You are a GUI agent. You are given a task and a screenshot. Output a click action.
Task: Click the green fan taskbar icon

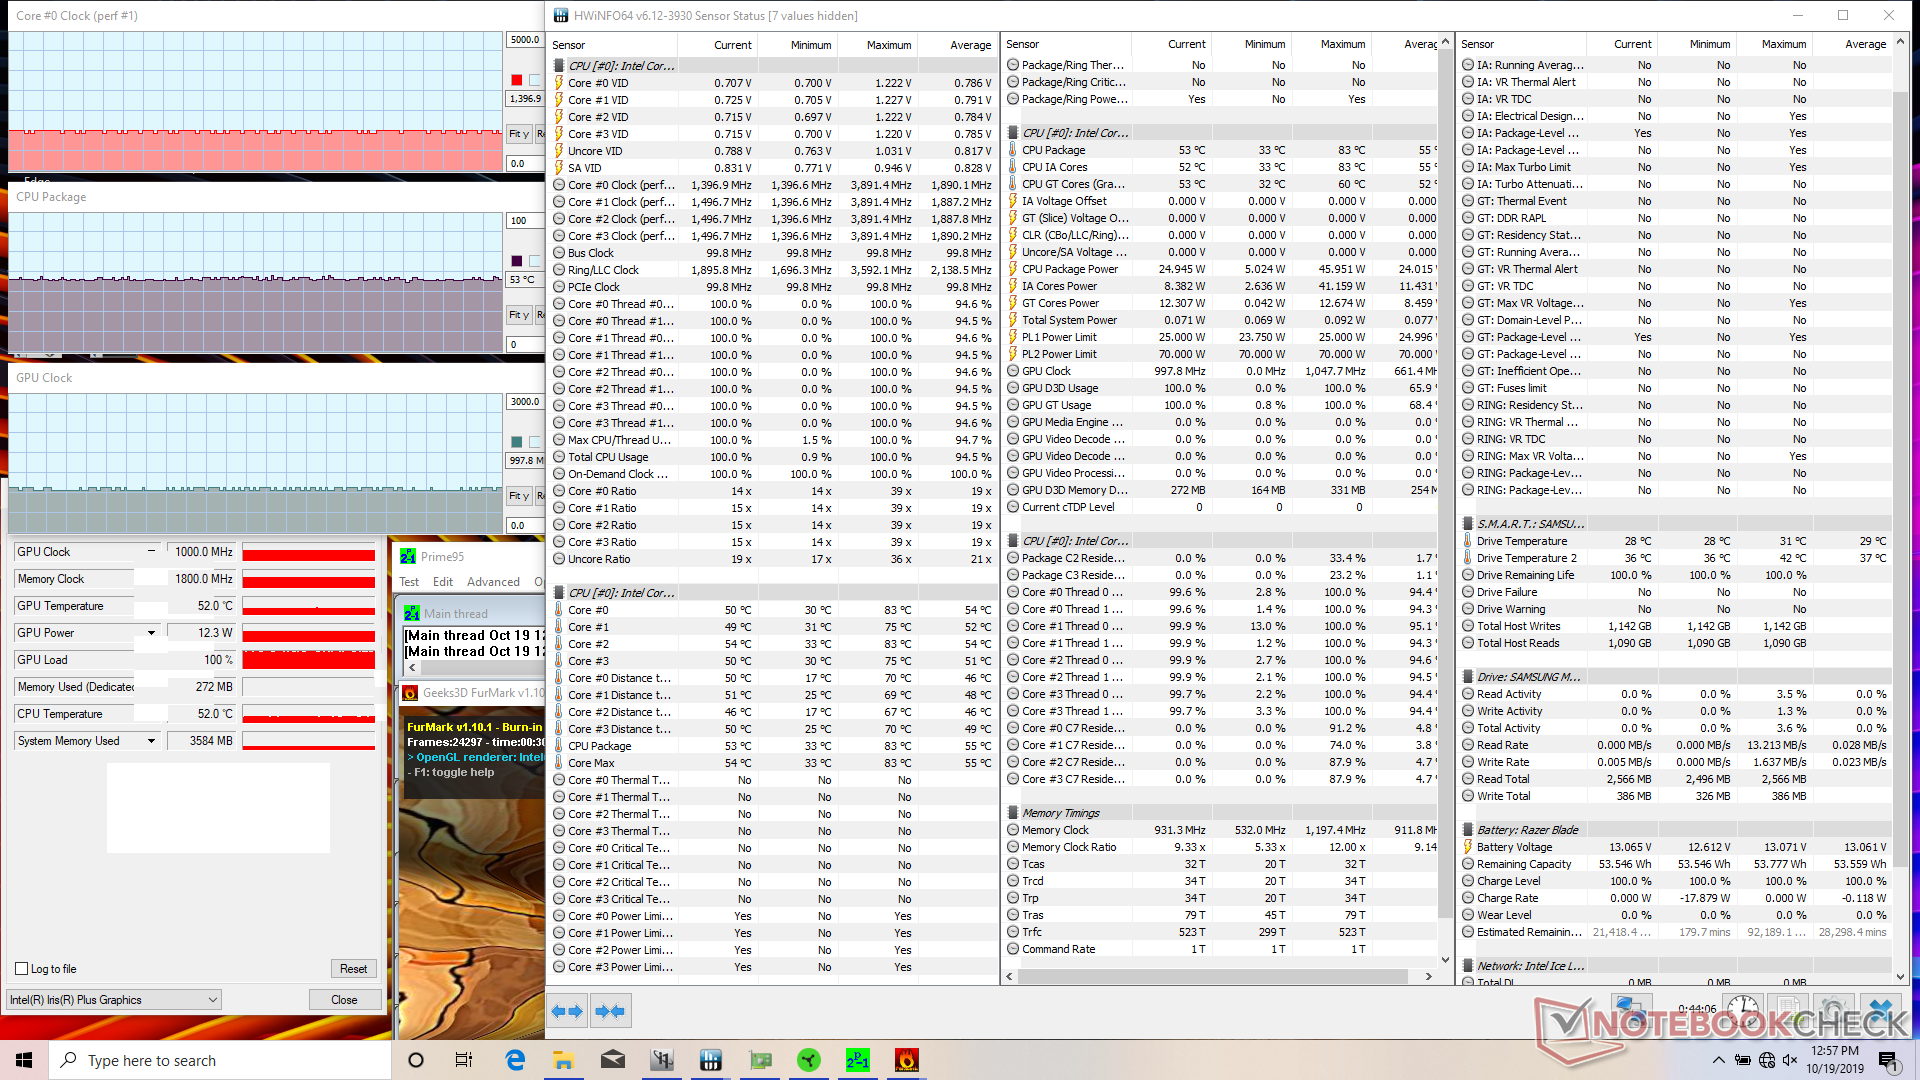pos(808,1060)
